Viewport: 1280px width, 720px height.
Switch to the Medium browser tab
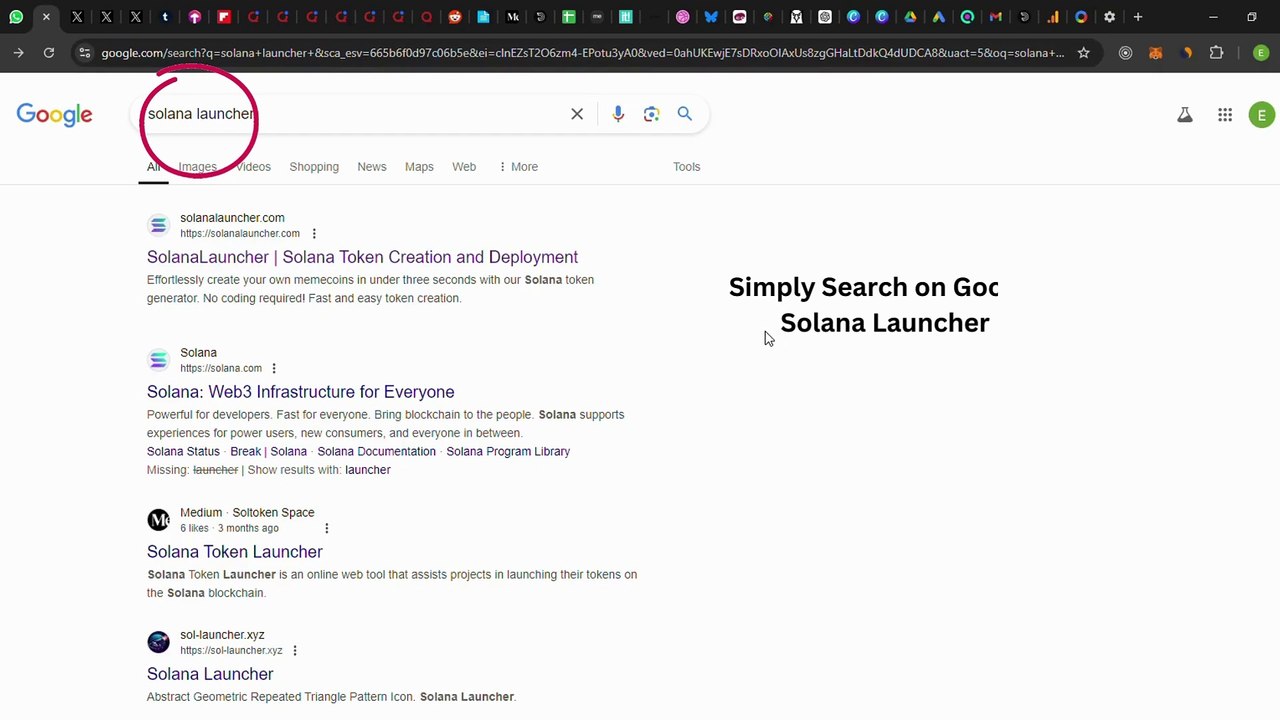point(513,17)
